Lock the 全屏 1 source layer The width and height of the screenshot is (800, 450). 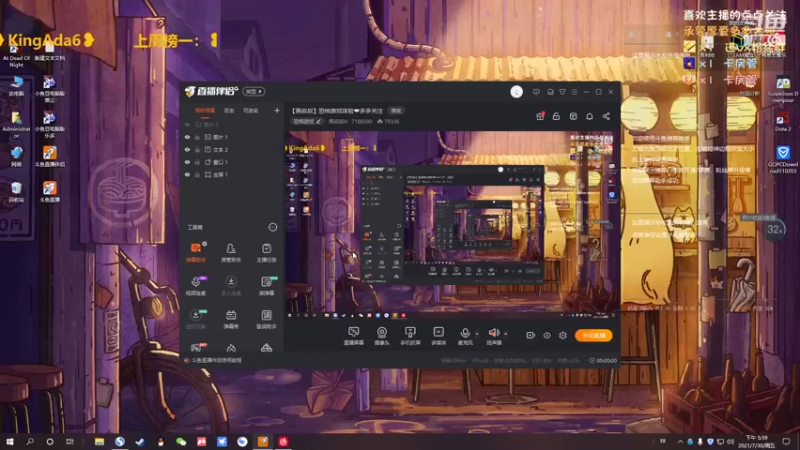(197, 174)
